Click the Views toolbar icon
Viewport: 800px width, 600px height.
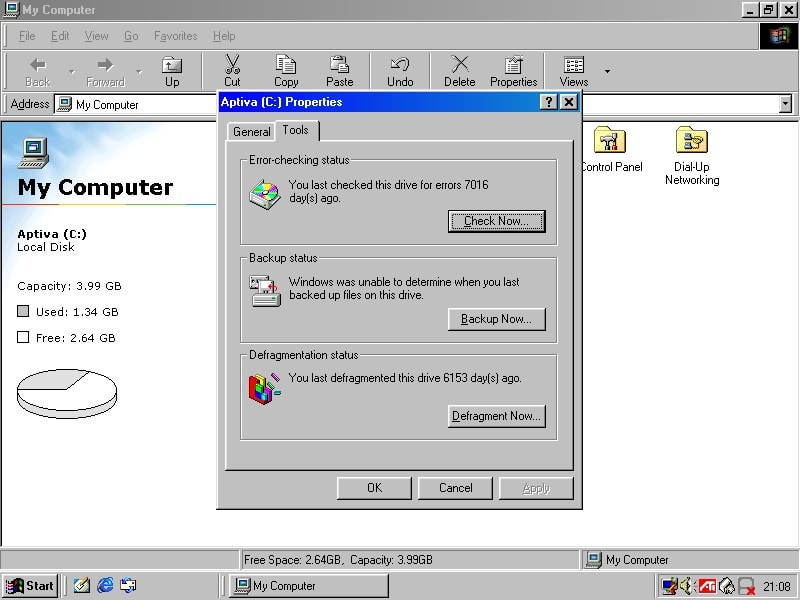573,71
